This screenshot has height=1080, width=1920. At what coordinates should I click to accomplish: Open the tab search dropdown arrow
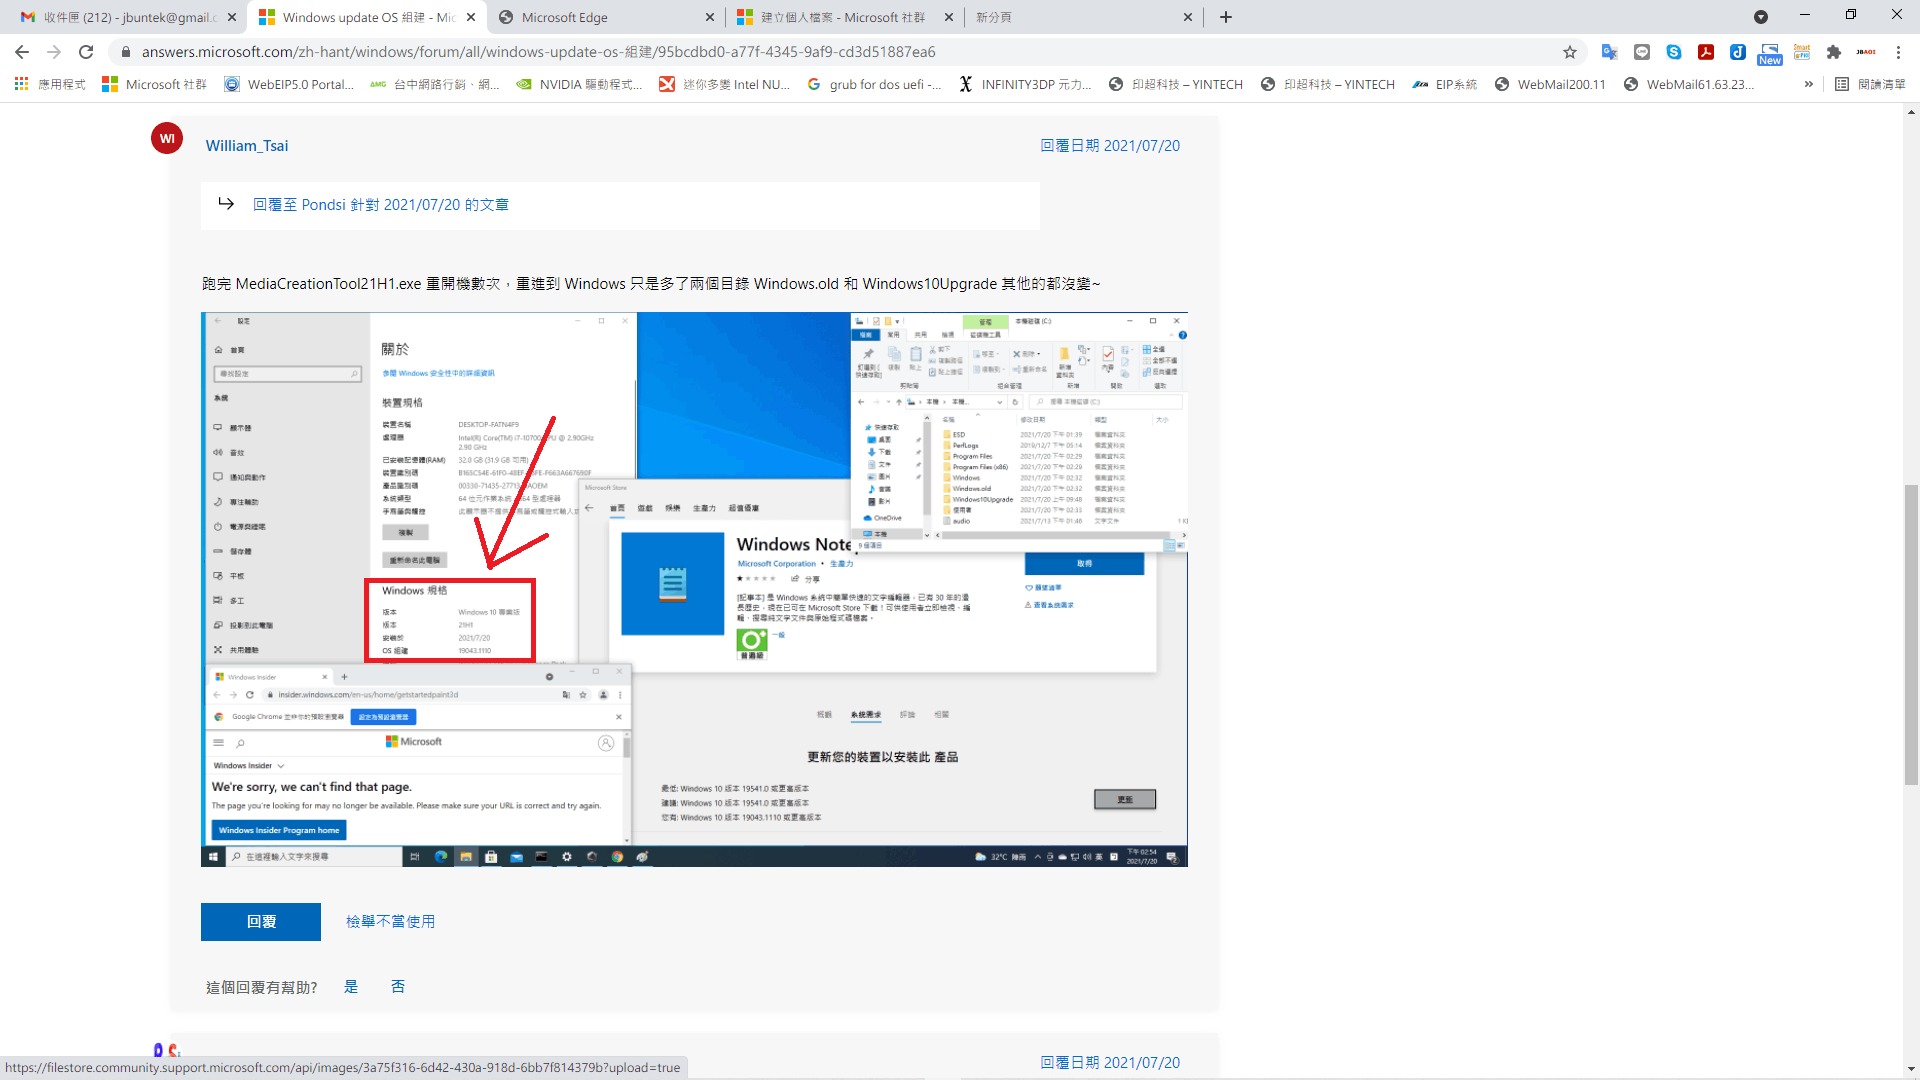(1761, 17)
